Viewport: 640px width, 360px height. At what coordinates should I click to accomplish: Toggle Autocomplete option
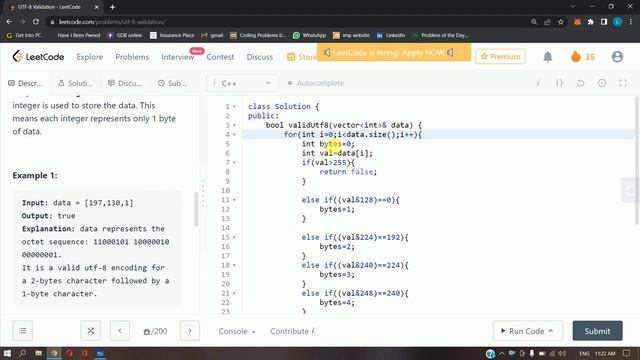click(x=316, y=83)
